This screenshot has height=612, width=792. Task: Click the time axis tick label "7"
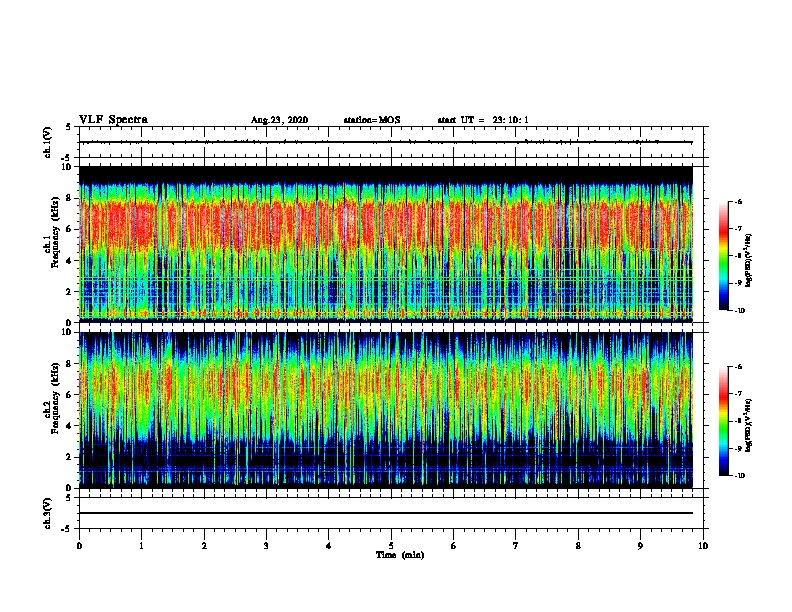coord(516,546)
